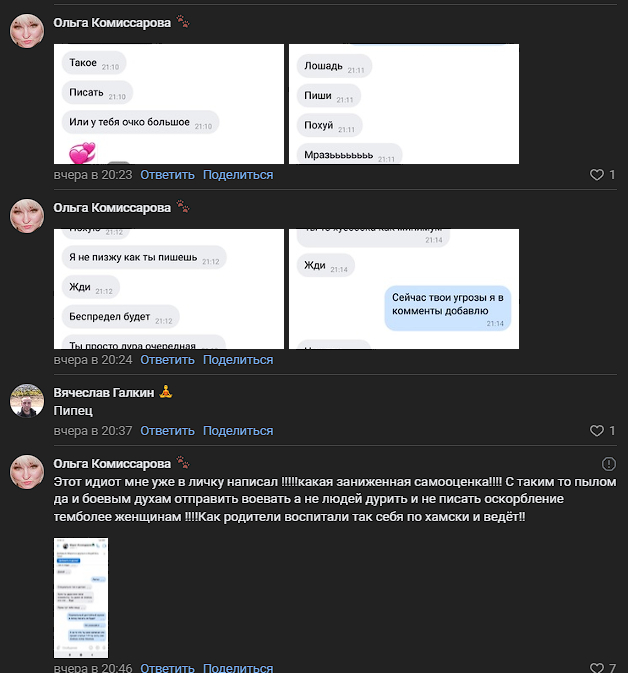This screenshot has height=673, width=628.
Task: Click Ольга's avatar on the last comment
Action: [27, 472]
